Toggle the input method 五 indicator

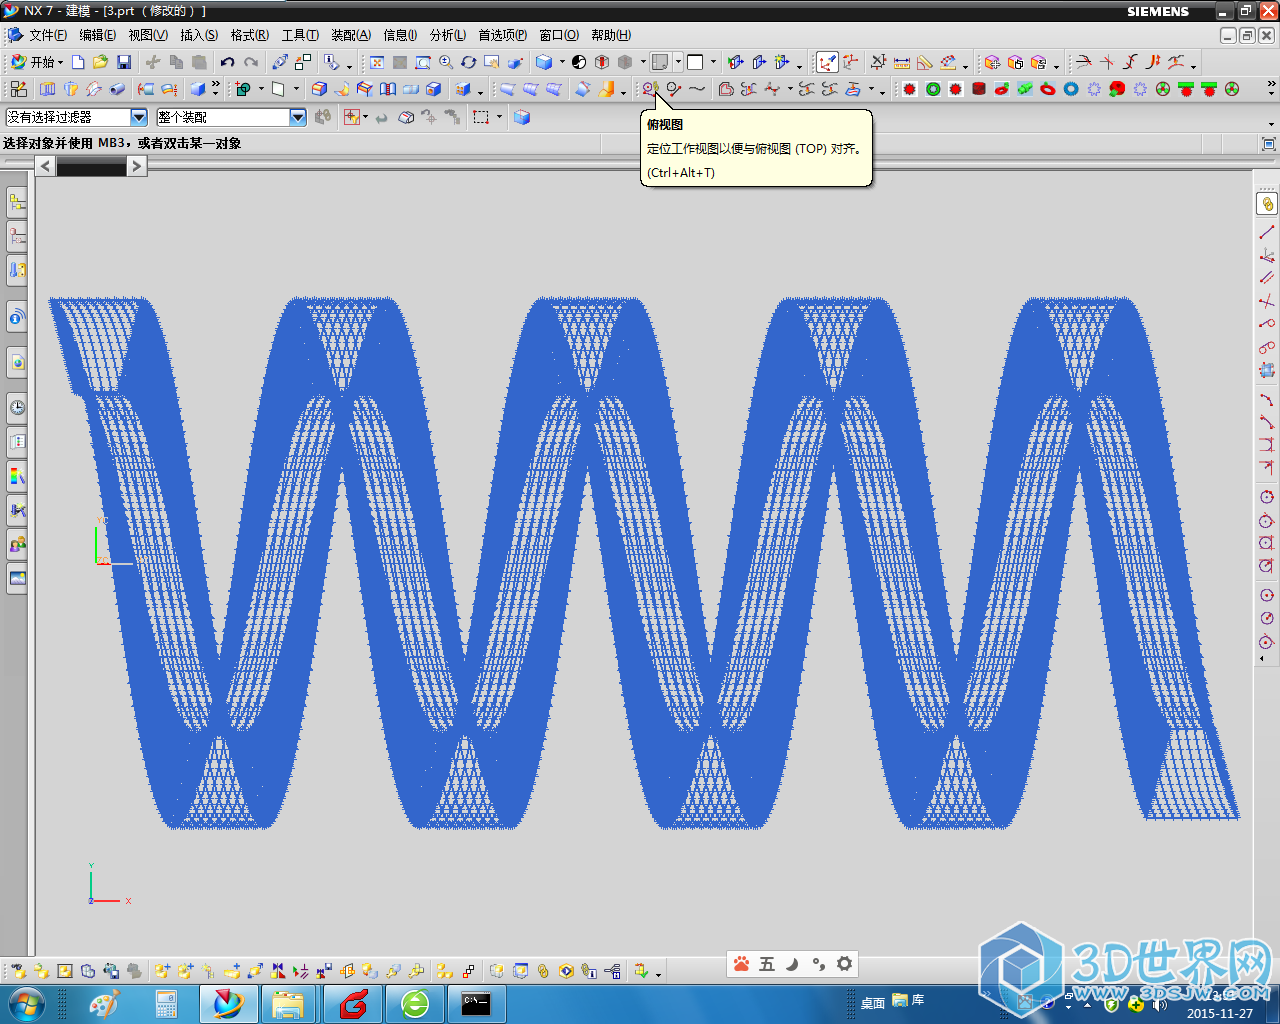pos(767,964)
